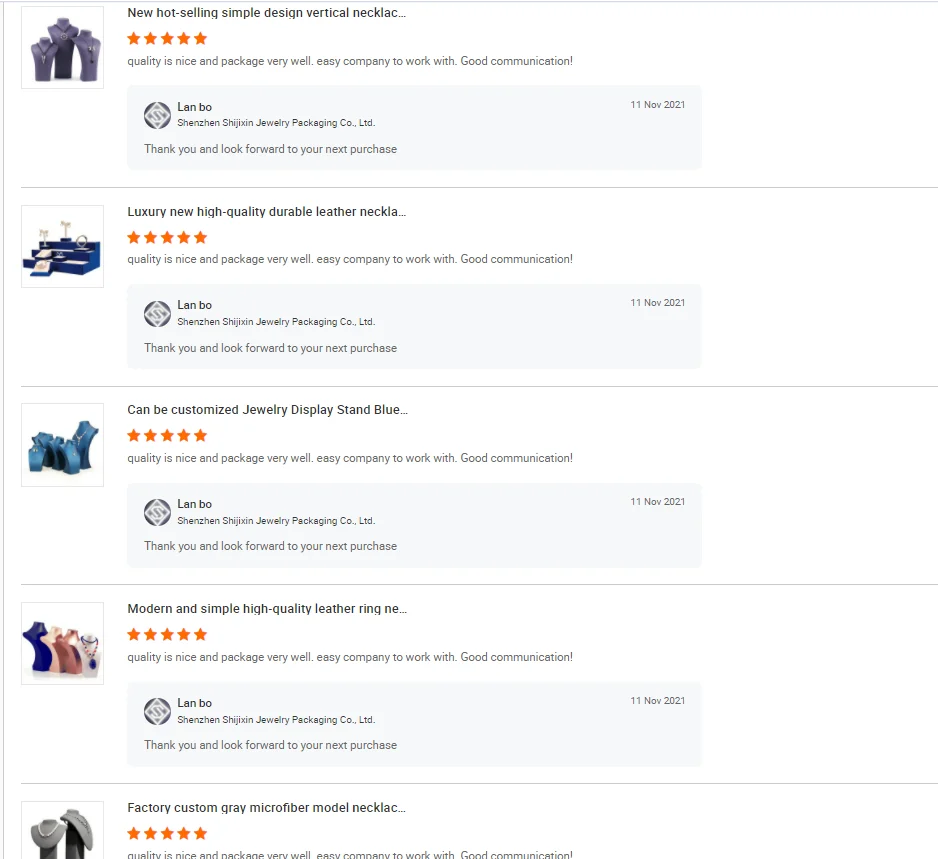This screenshot has width=938, height=859.
Task: Open blue and pink necklace busts thumbnail
Action: pyautogui.click(x=62, y=643)
